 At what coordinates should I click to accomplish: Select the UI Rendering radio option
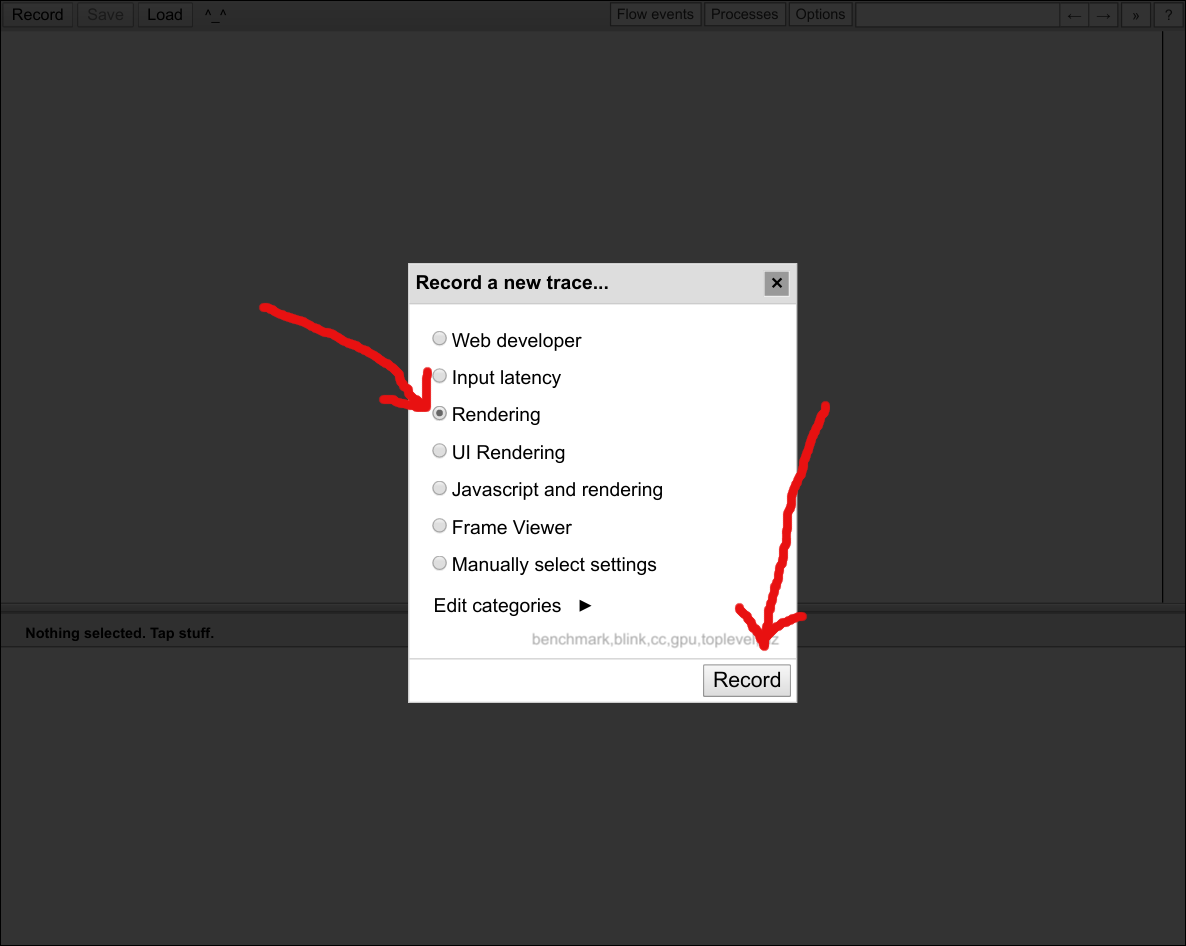click(x=439, y=451)
